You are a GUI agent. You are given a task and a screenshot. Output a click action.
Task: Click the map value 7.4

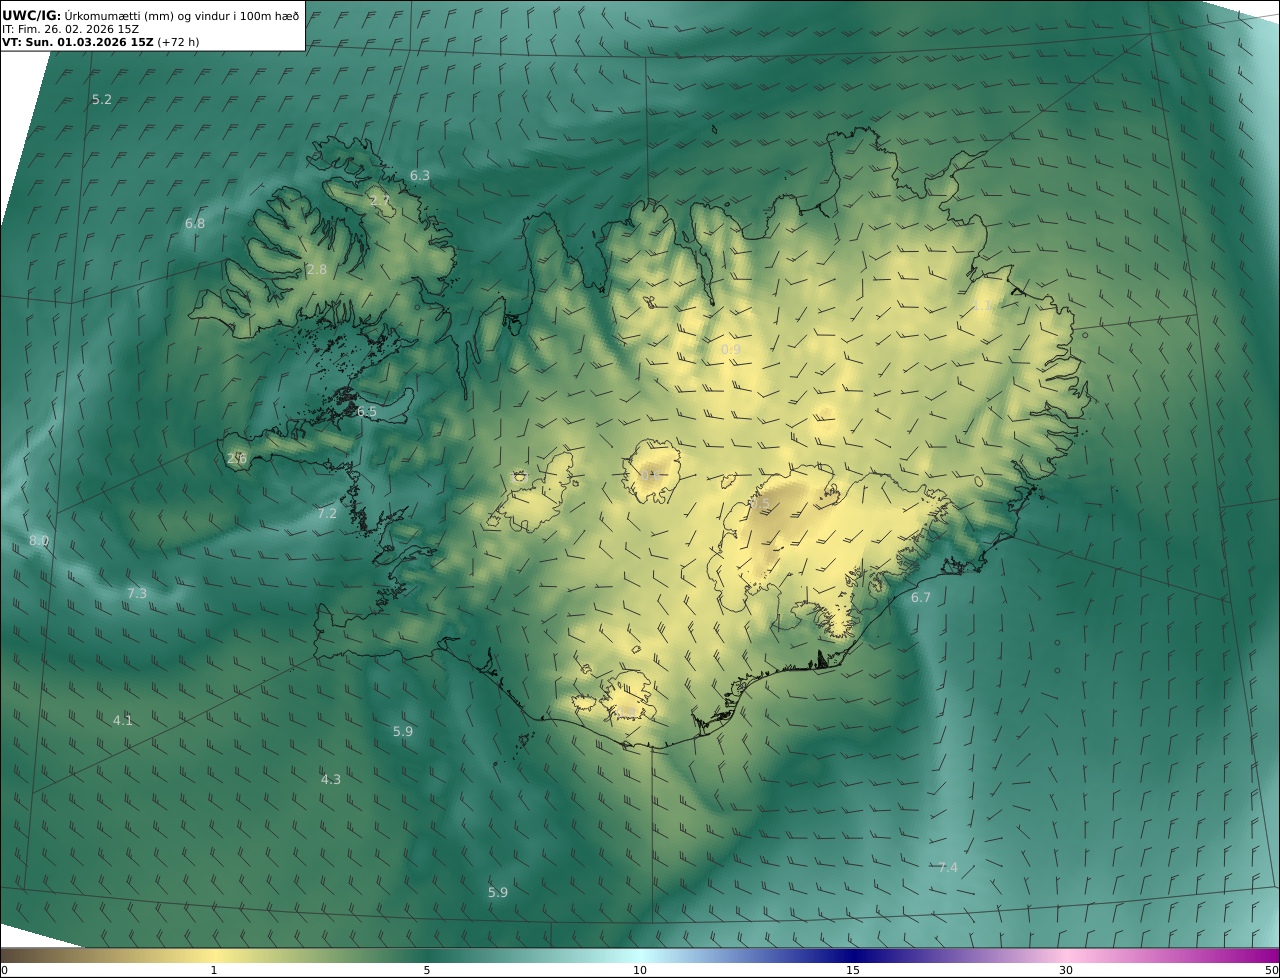click(x=947, y=868)
